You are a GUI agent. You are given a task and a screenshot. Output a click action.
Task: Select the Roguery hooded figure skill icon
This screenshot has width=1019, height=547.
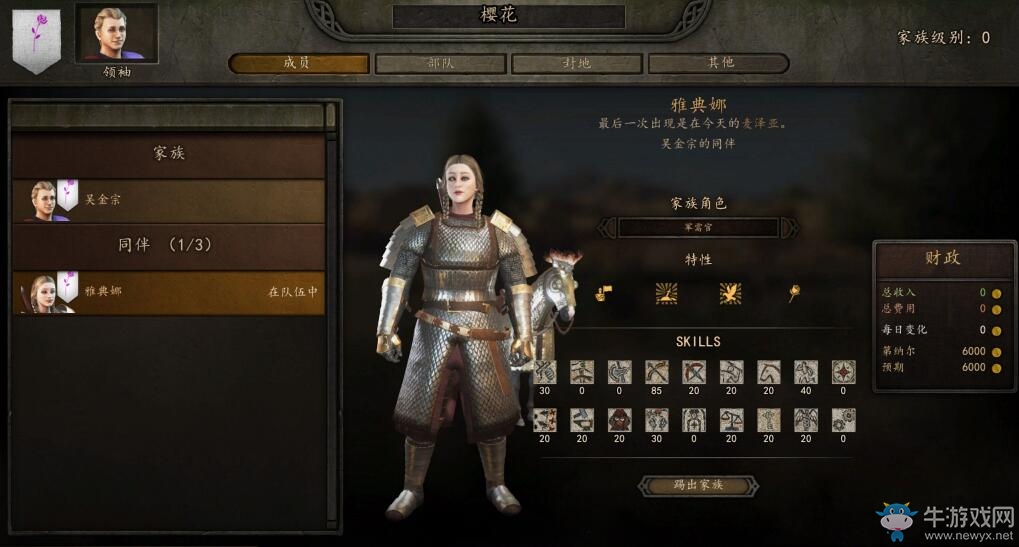[619, 420]
